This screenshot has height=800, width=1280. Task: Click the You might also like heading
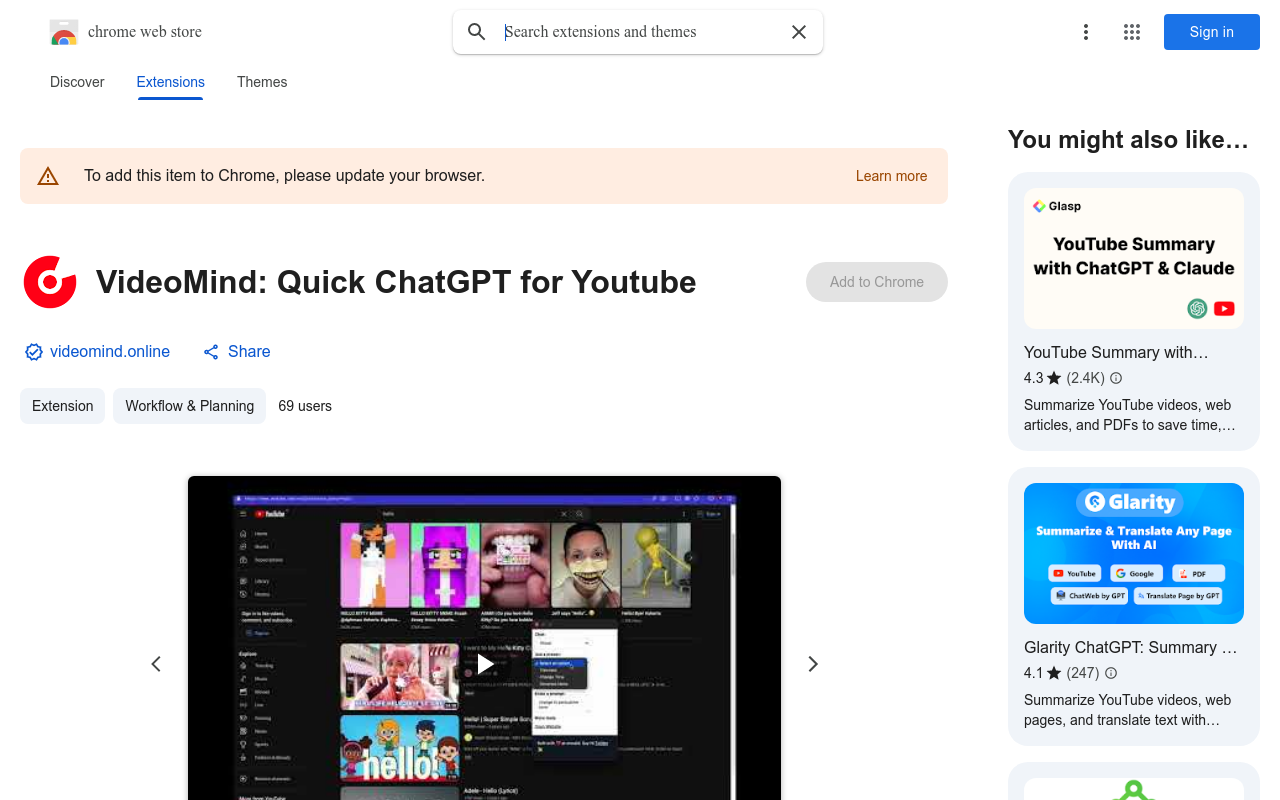(1129, 140)
